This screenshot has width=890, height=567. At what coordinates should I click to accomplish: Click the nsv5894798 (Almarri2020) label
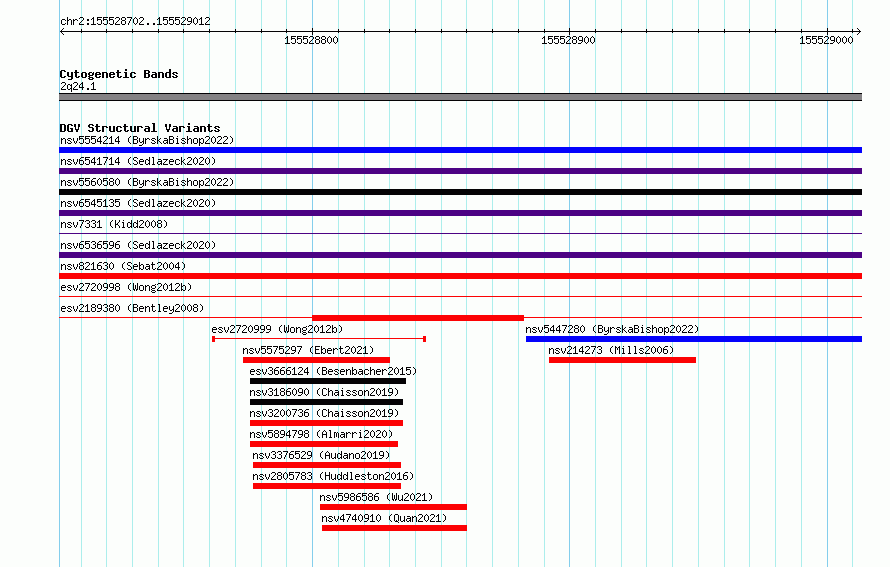click(321, 434)
